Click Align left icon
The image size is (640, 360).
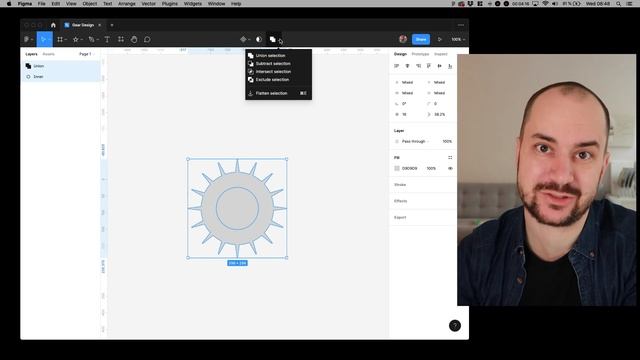coord(396,66)
